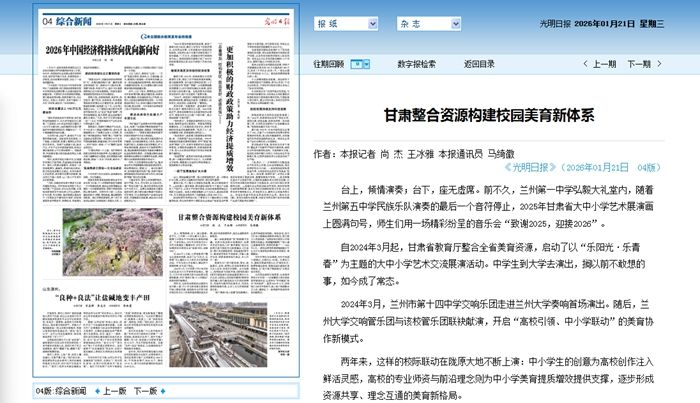Image resolution: width=700 pixels, height=403 pixels.
Task: Click left chevron beside 上一期
Action: (x=585, y=64)
